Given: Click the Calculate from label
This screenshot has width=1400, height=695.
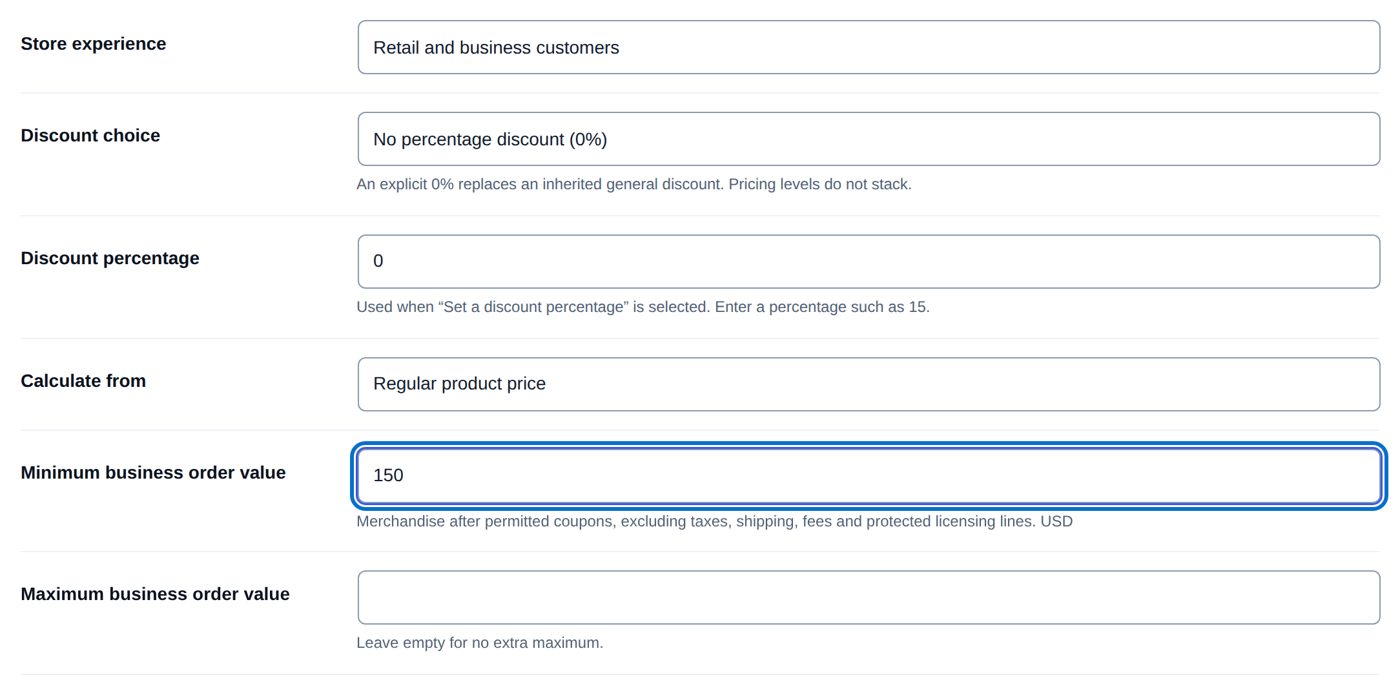Looking at the screenshot, I should pyautogui.click(x=84, y=381).
